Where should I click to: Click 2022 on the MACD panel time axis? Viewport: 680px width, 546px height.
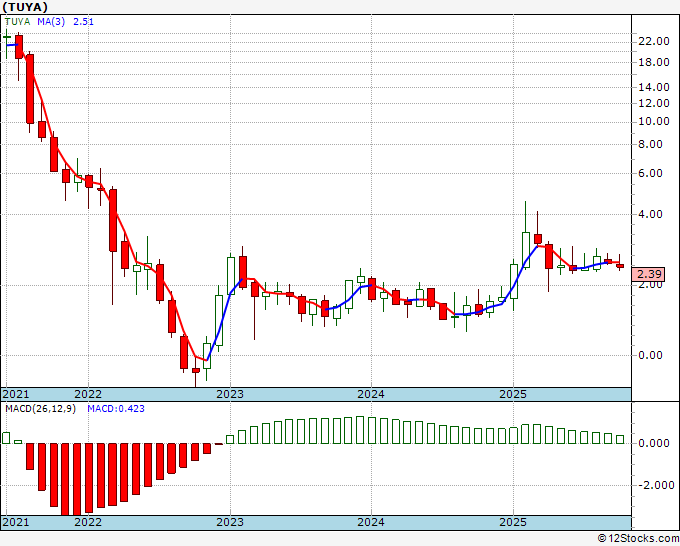coord(88,522)
